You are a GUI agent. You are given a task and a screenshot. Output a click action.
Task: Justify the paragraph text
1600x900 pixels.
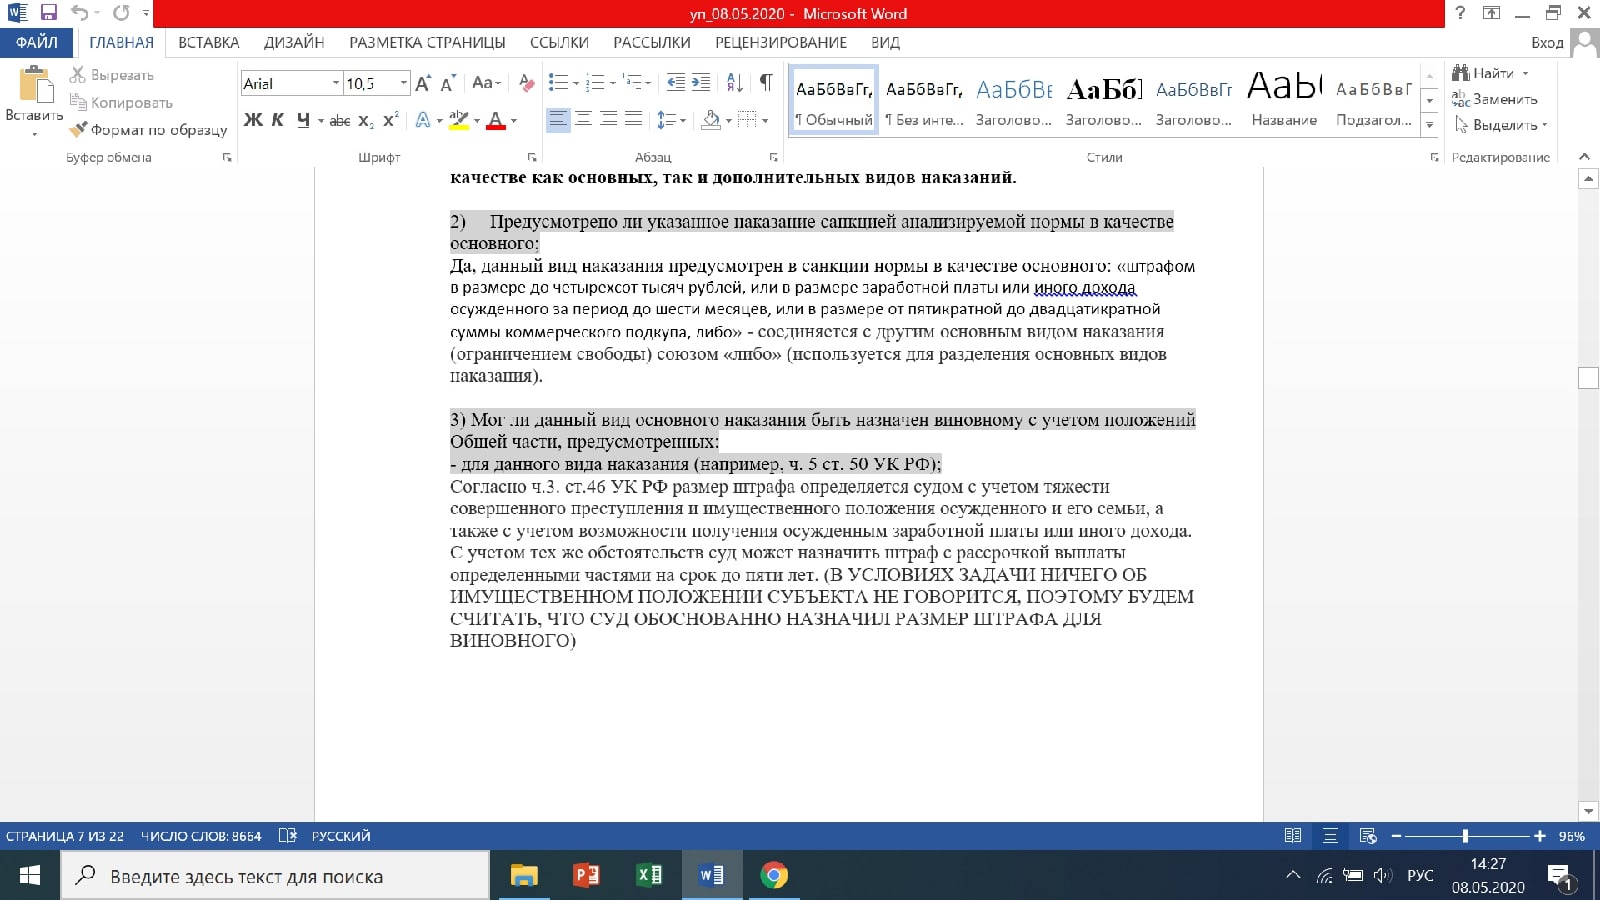coord(633,120)
